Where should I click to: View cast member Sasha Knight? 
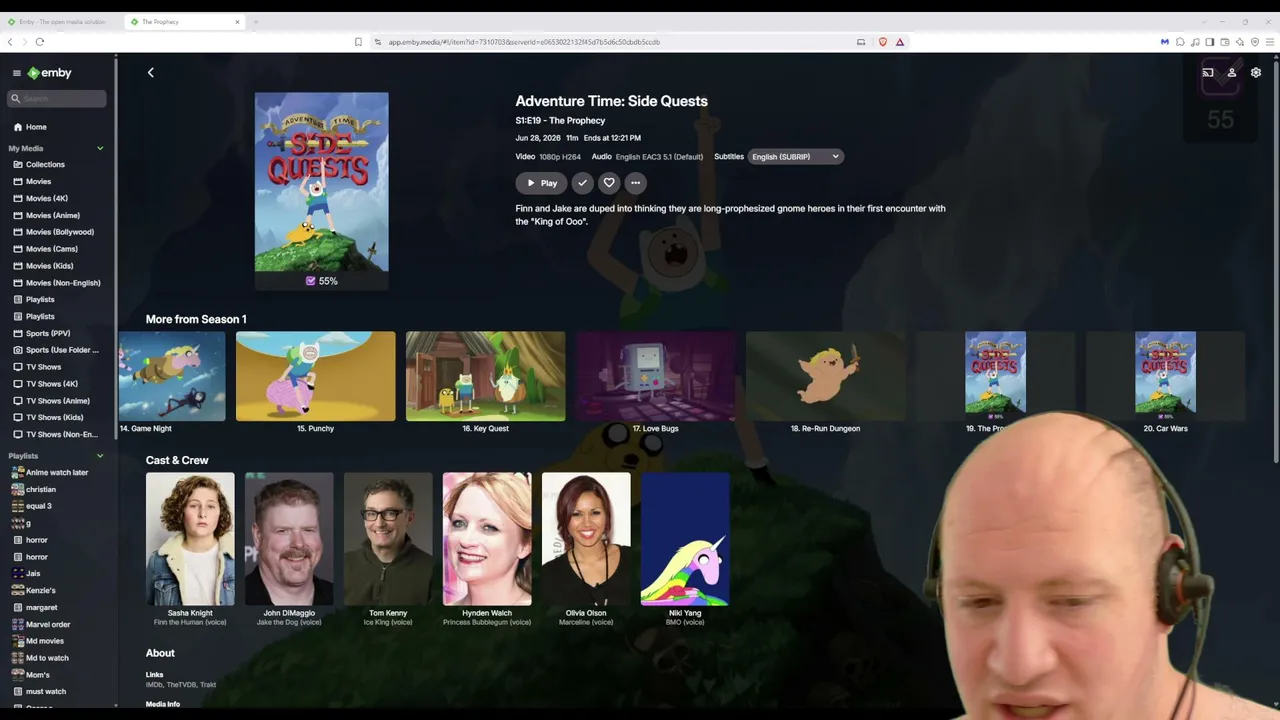pos(190,539)
